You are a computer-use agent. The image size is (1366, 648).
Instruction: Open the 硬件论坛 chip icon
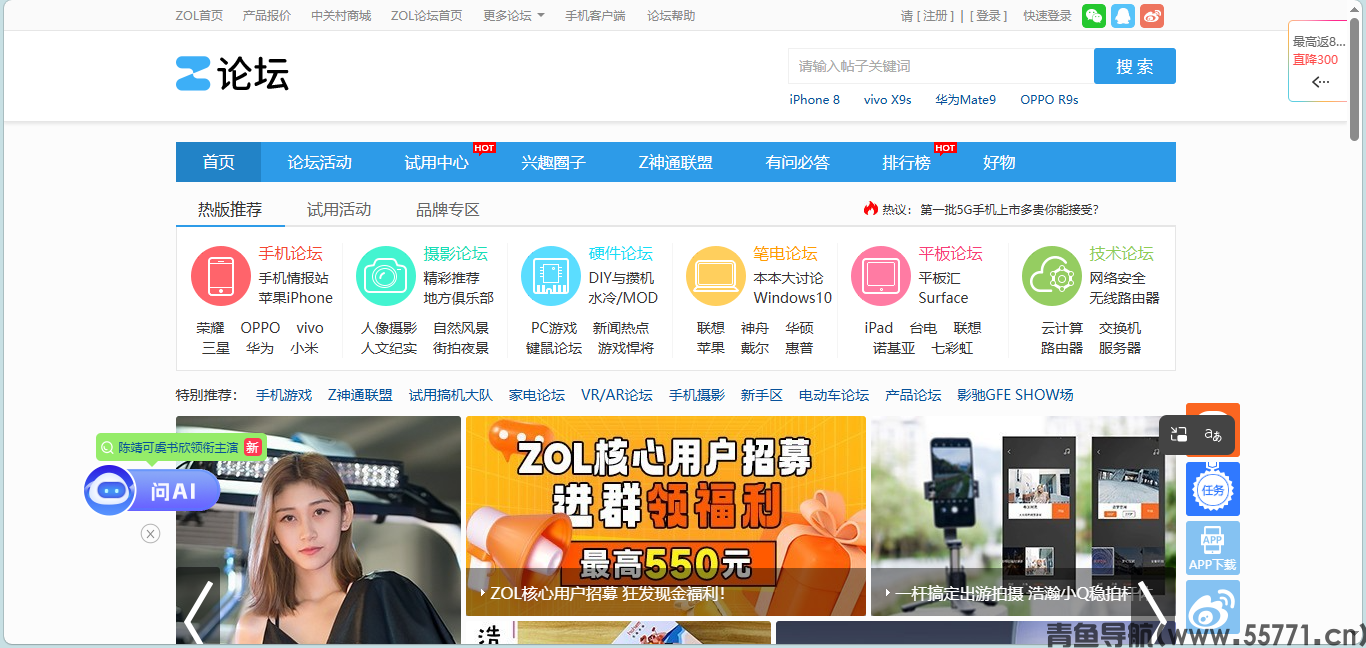(551, 276)
